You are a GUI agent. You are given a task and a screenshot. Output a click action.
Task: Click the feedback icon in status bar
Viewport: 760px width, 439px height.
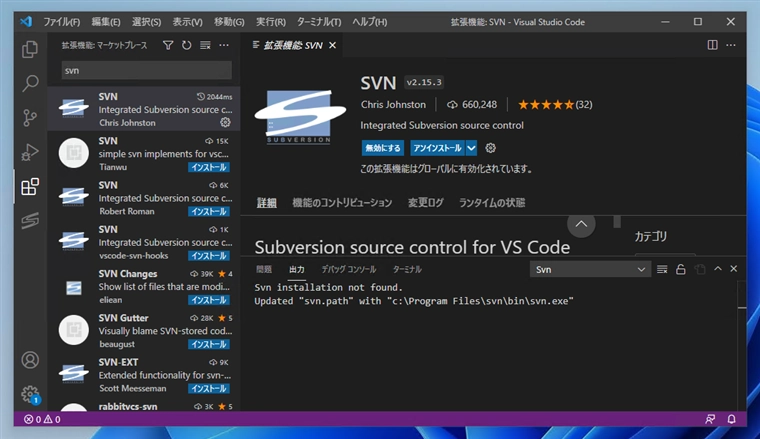point(710,419)
